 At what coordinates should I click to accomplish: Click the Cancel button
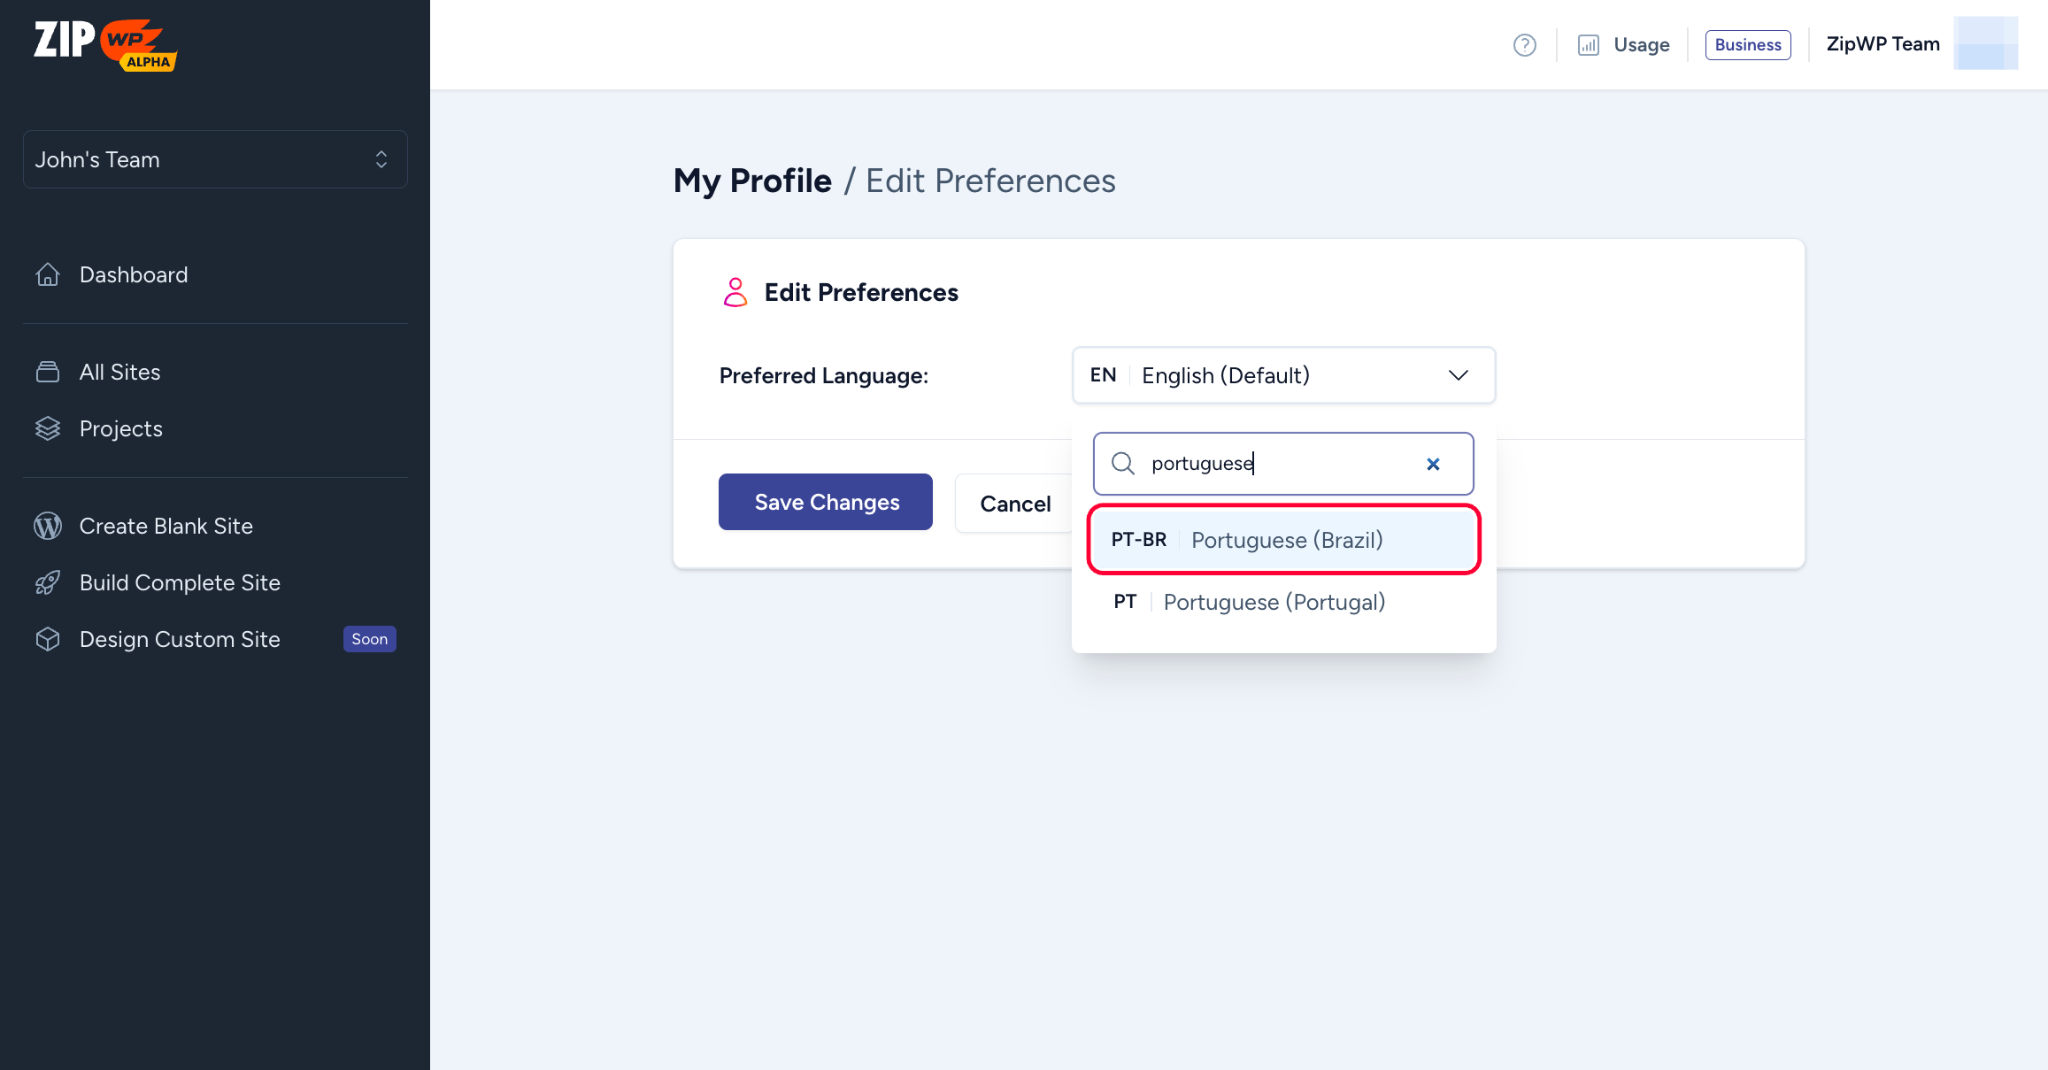pos(1014,504)
